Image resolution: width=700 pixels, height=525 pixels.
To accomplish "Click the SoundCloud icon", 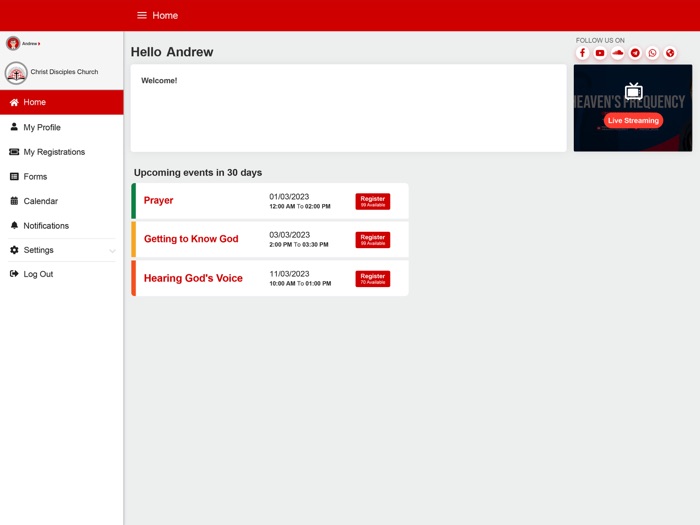I will point(618,53).
